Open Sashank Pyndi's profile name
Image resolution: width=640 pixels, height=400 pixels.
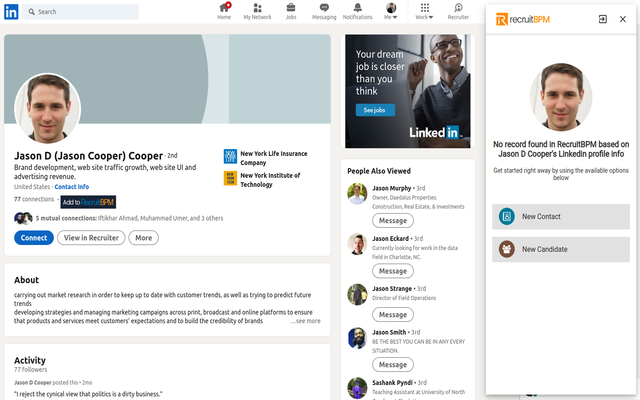[392, 382]
